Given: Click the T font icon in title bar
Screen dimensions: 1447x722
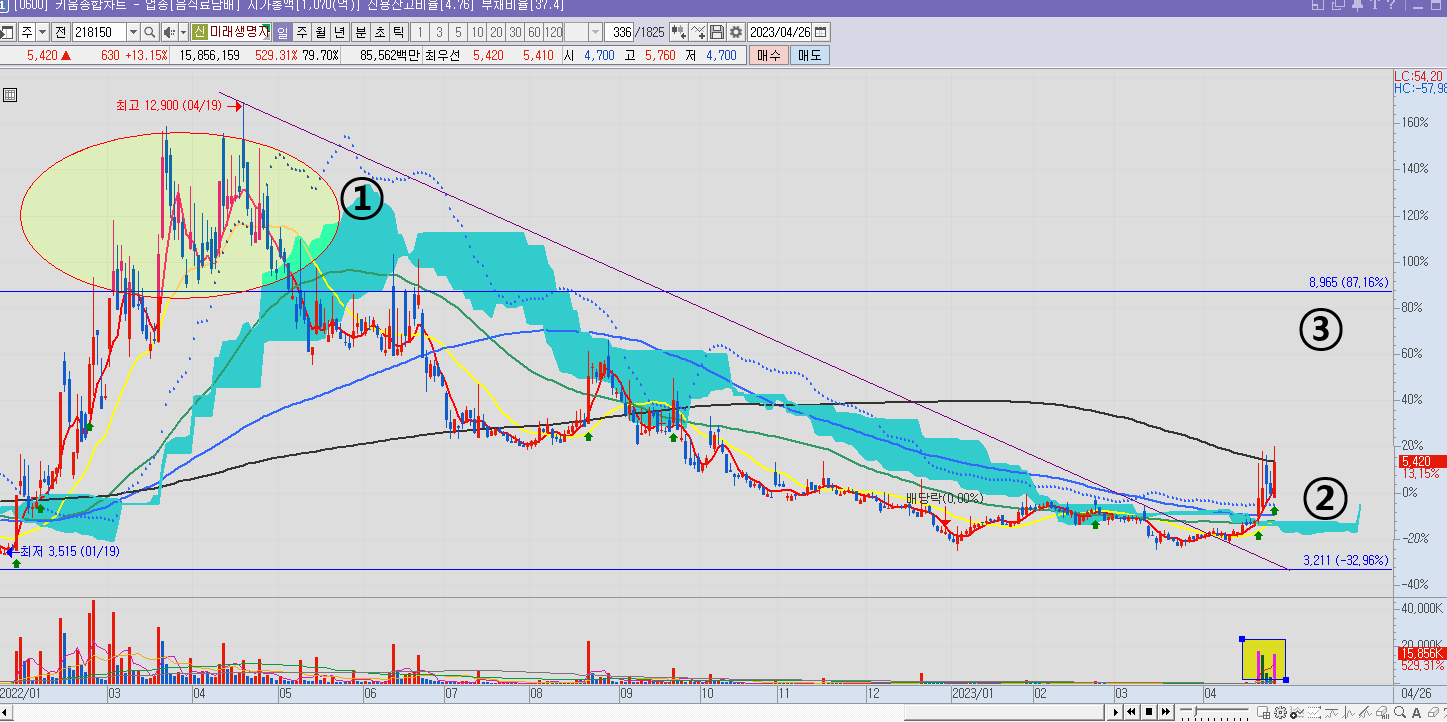Looking at the screenshot, I should 1374,5.
